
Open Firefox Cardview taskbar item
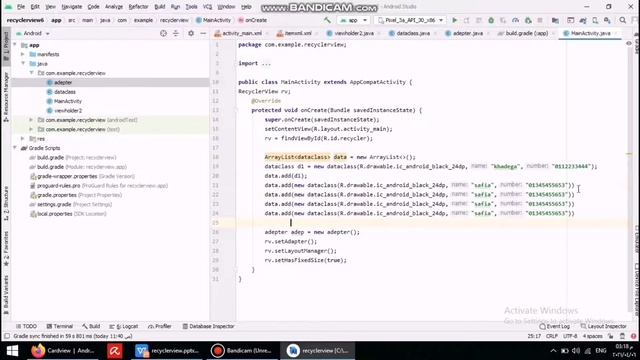[63, 351]
